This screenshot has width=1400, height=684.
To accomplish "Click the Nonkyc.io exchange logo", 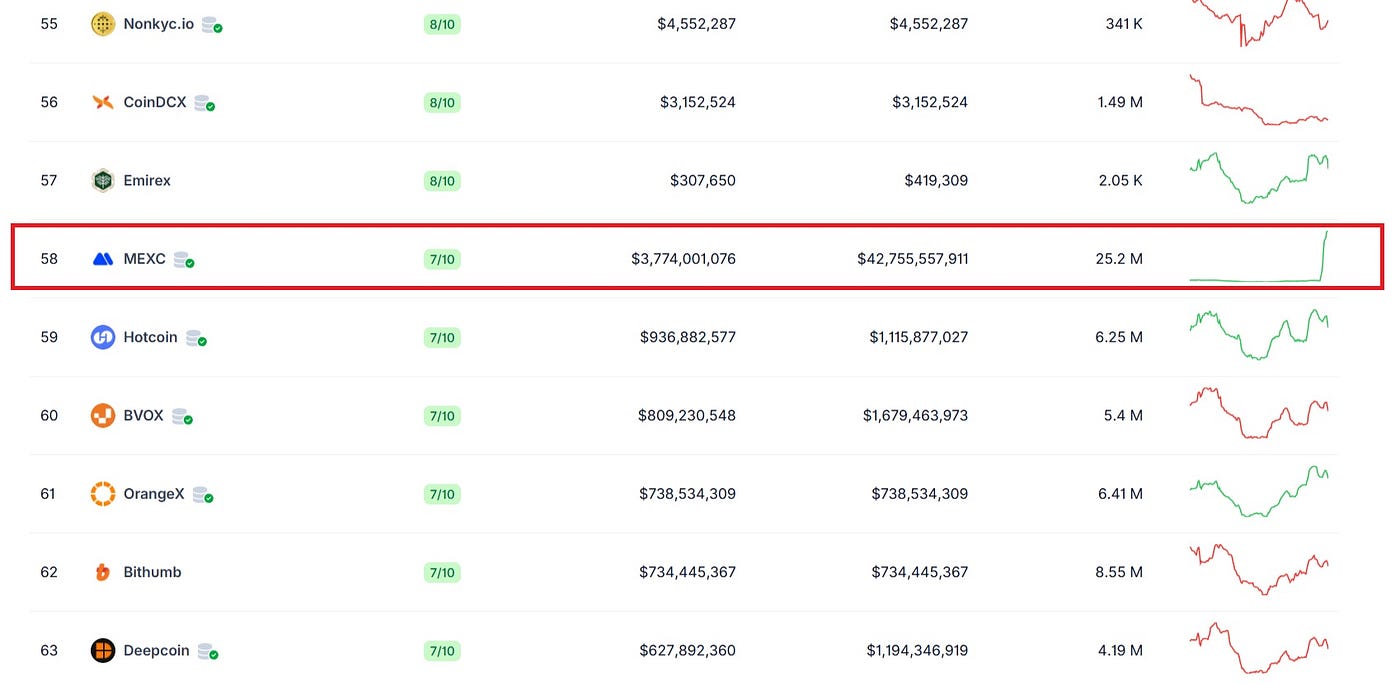I will pos(102,22).
